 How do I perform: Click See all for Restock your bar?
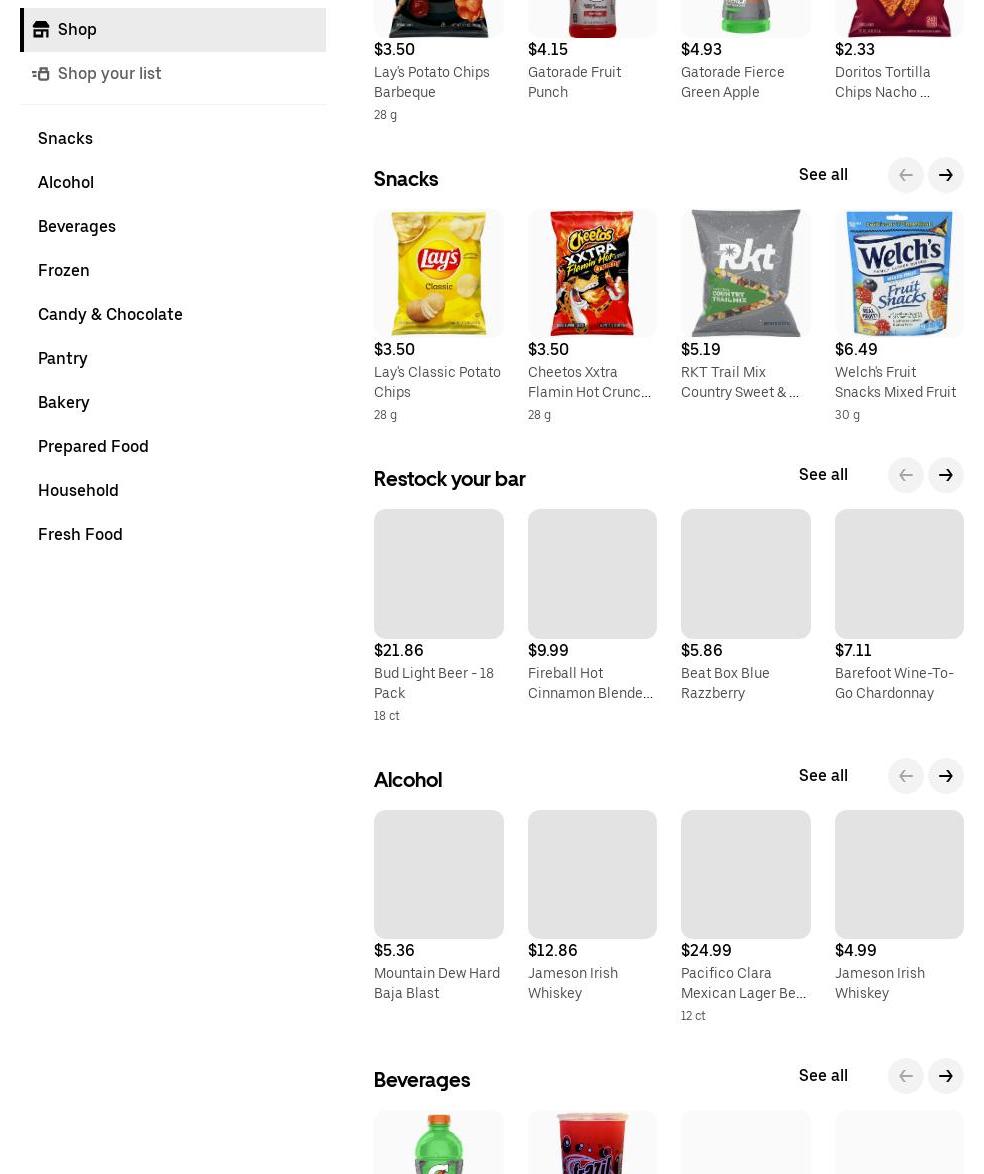823,475
